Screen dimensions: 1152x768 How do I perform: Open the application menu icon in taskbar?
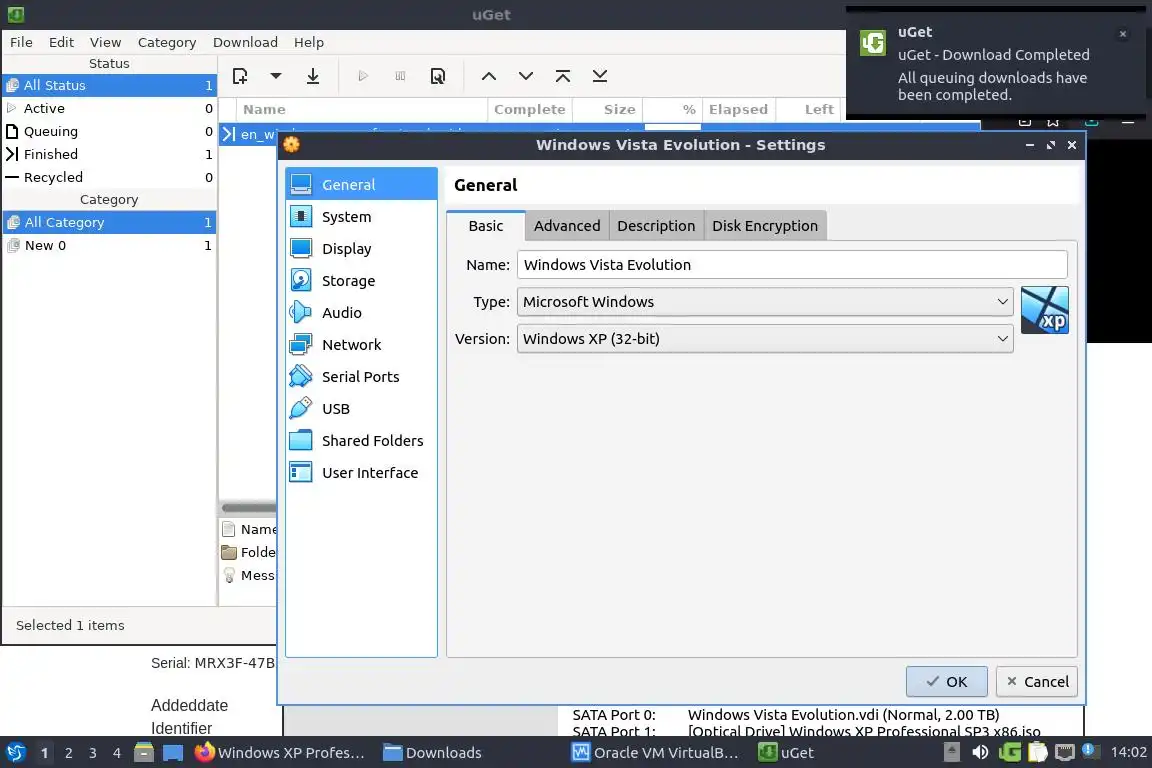coord(15,753)
